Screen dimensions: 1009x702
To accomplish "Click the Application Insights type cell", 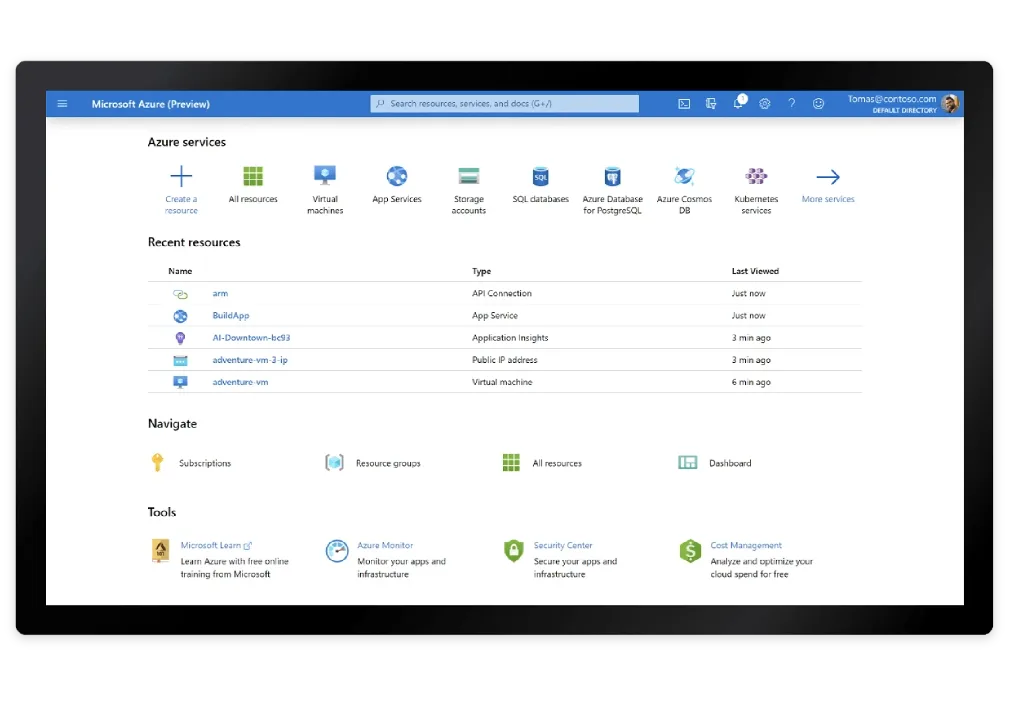I will click(510, 338).
